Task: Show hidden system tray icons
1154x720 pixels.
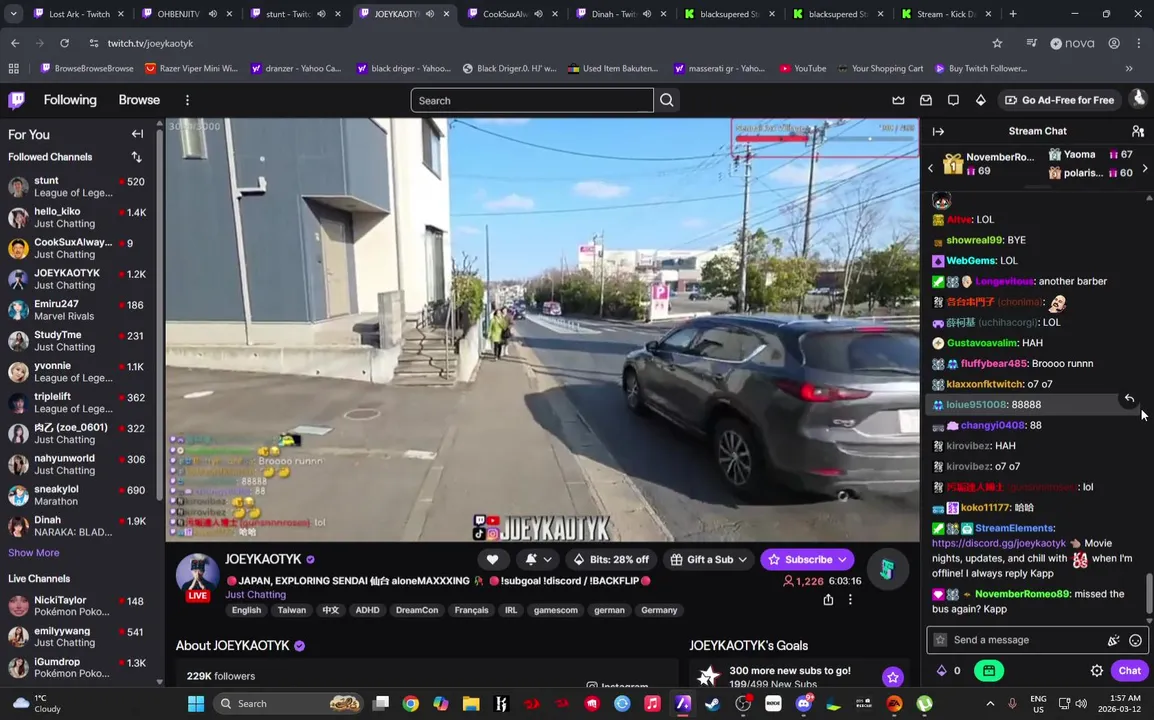Action: point(990,704)
